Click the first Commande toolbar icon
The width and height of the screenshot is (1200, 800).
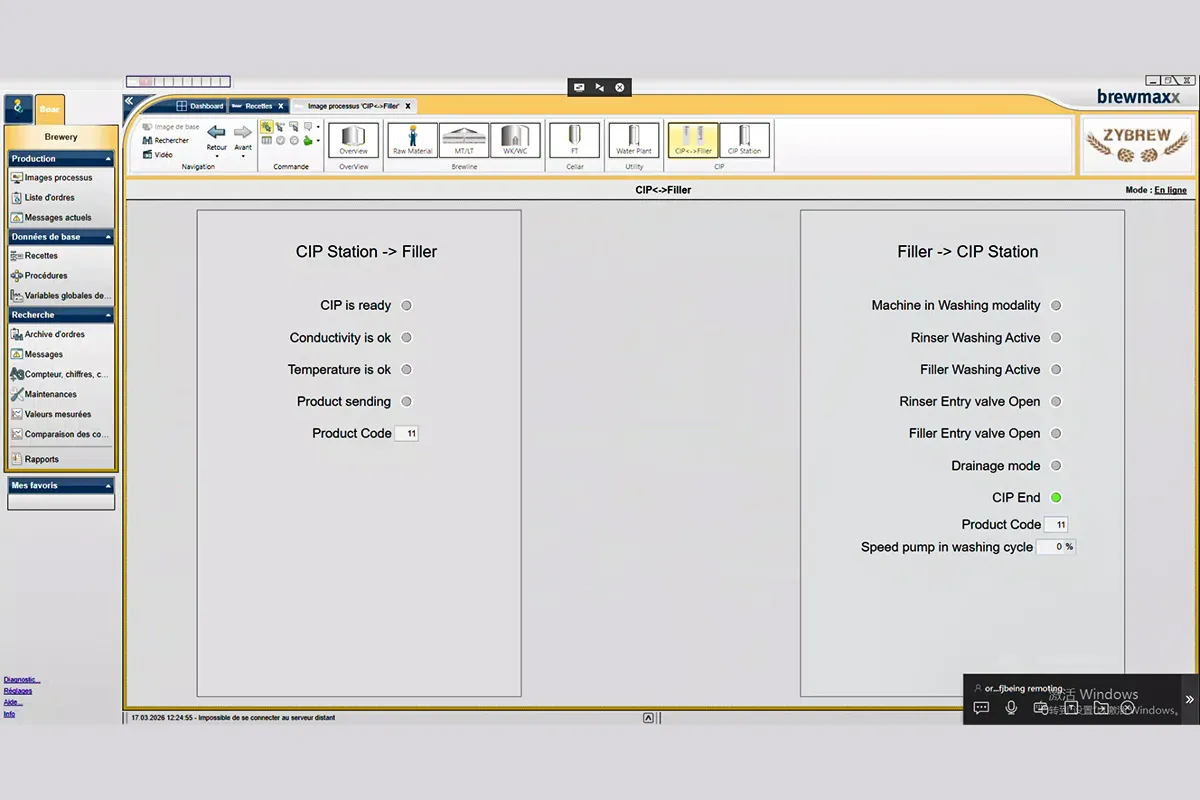[x=266, y=127]
